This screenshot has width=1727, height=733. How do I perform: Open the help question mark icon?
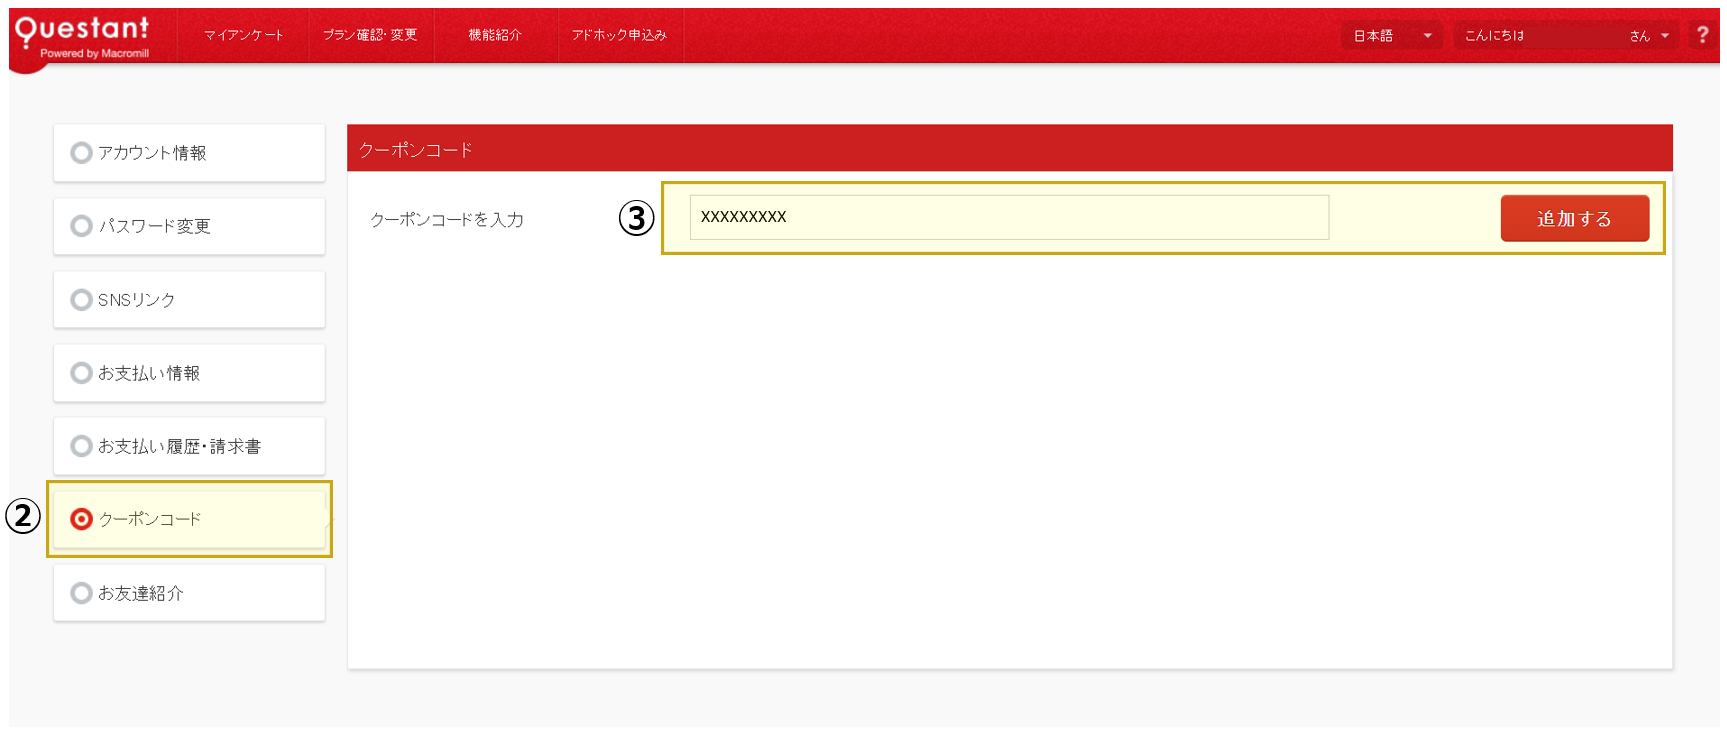[1702, 35]
